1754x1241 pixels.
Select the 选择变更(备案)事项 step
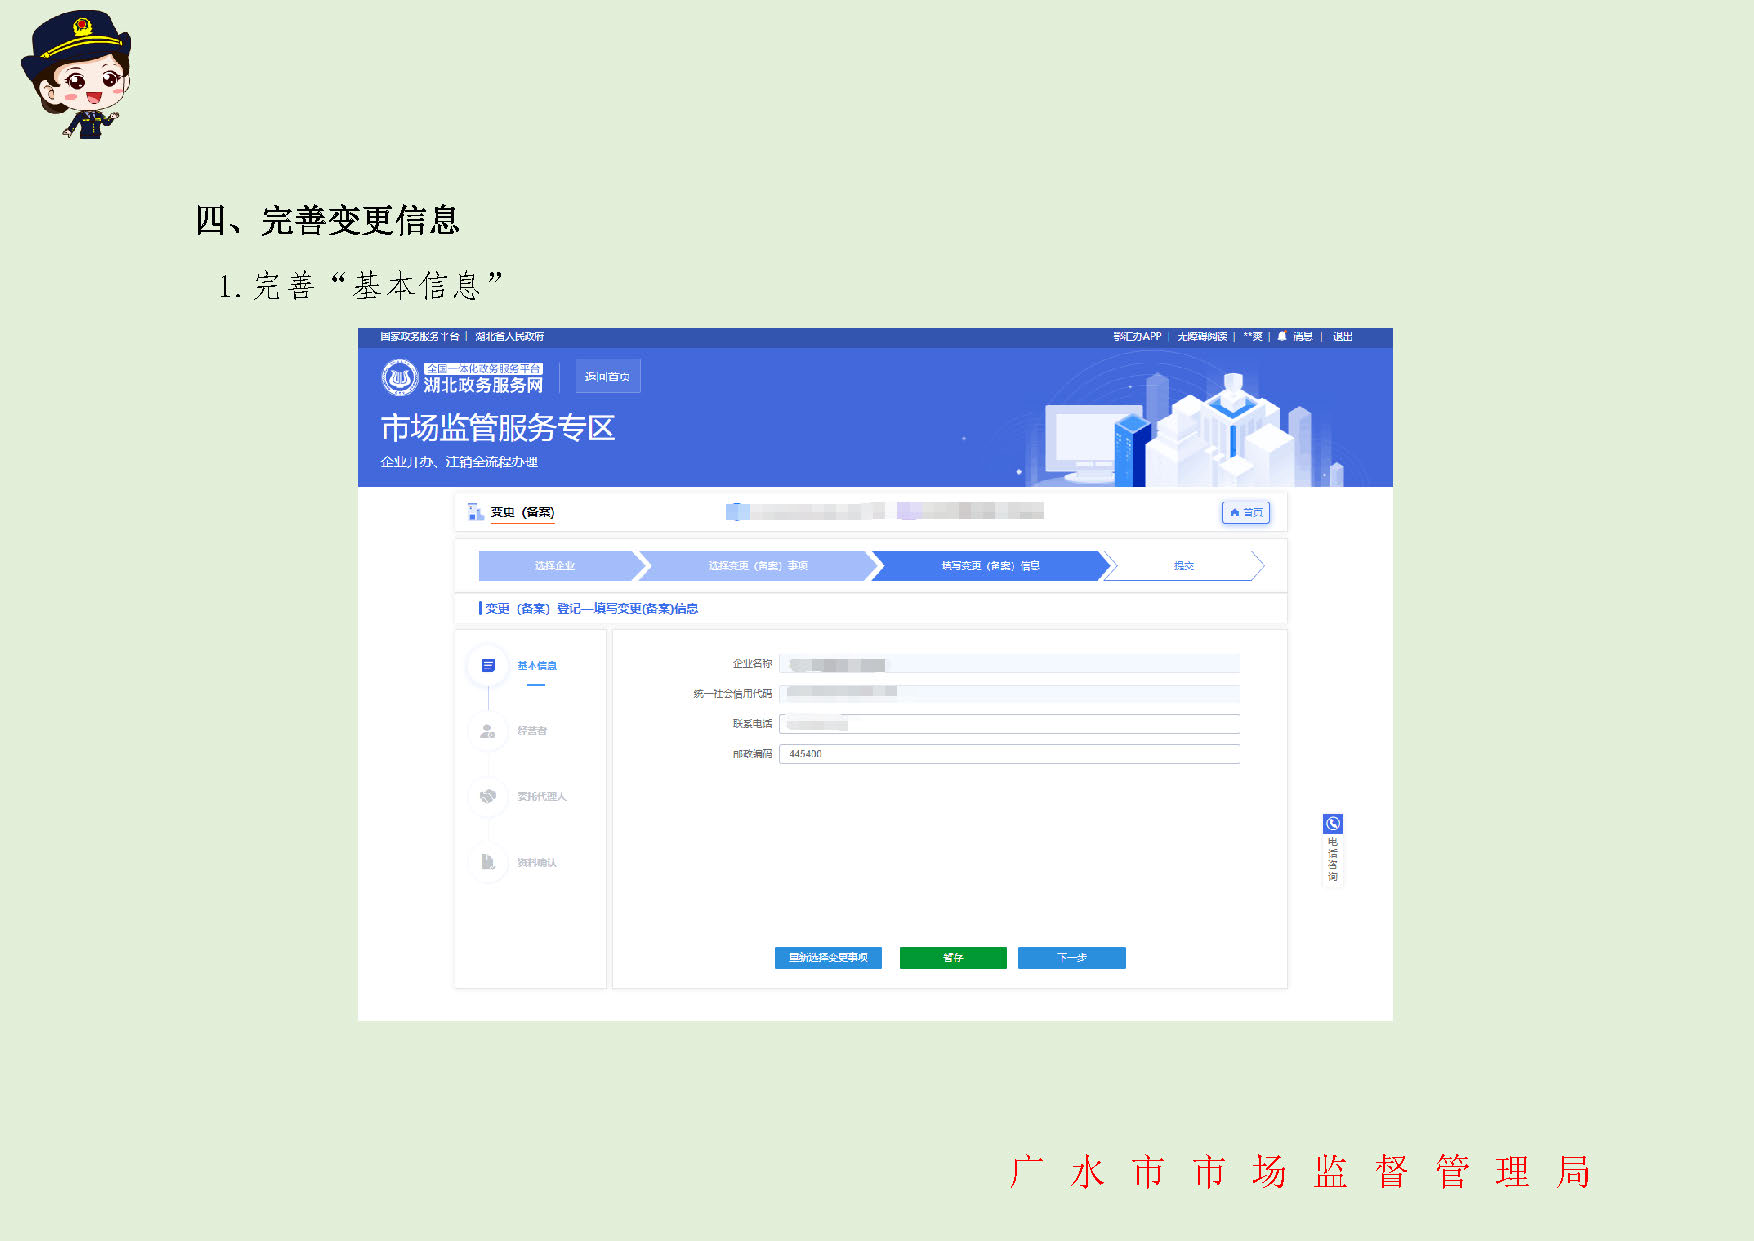(x=758, y=566)
